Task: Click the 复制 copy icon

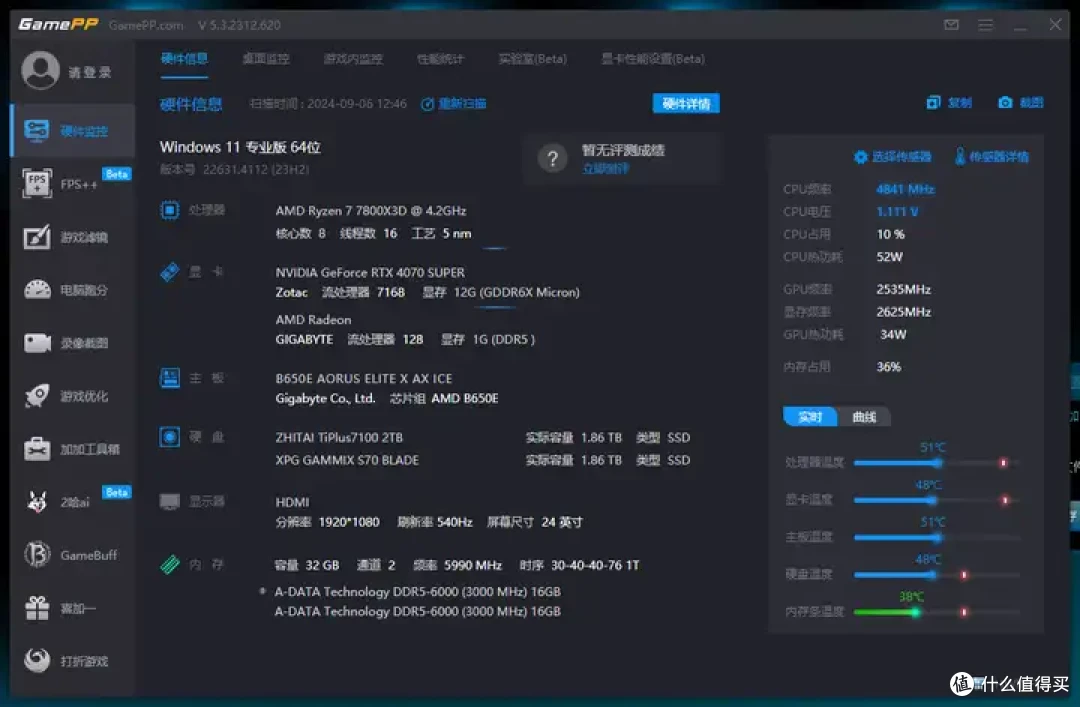Action: pos(933,103)
